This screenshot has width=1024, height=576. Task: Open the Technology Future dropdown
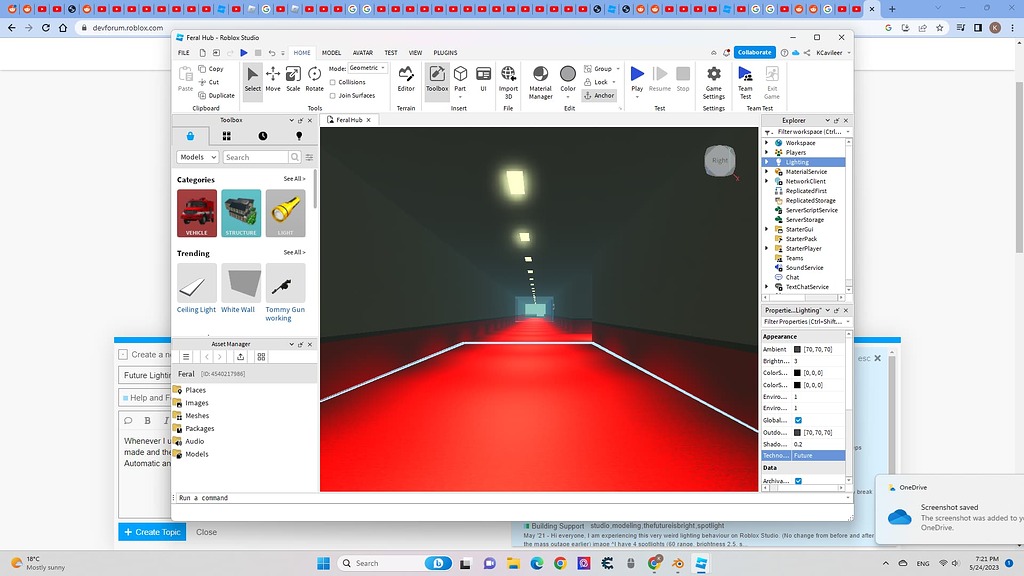coord(820,455)
